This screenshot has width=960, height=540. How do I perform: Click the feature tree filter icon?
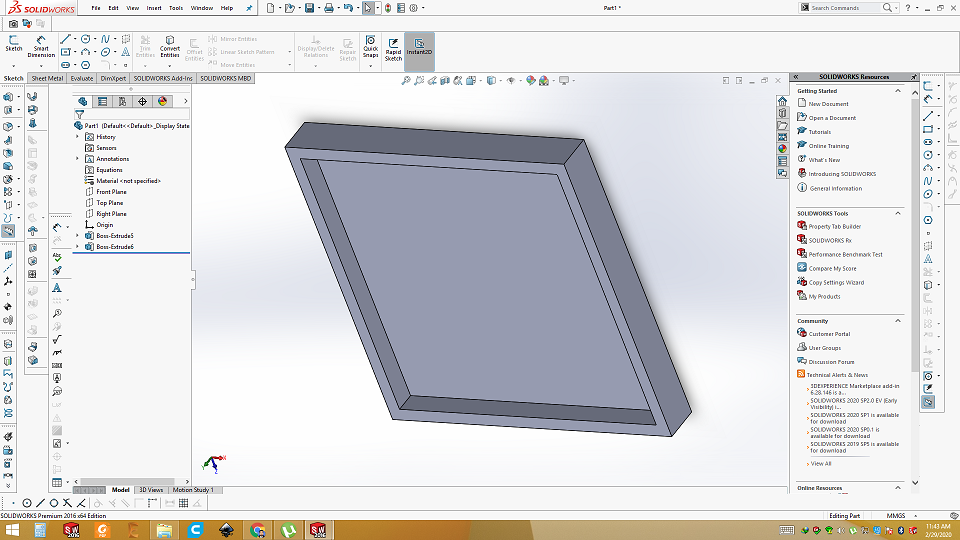click(x=80, y=114)
